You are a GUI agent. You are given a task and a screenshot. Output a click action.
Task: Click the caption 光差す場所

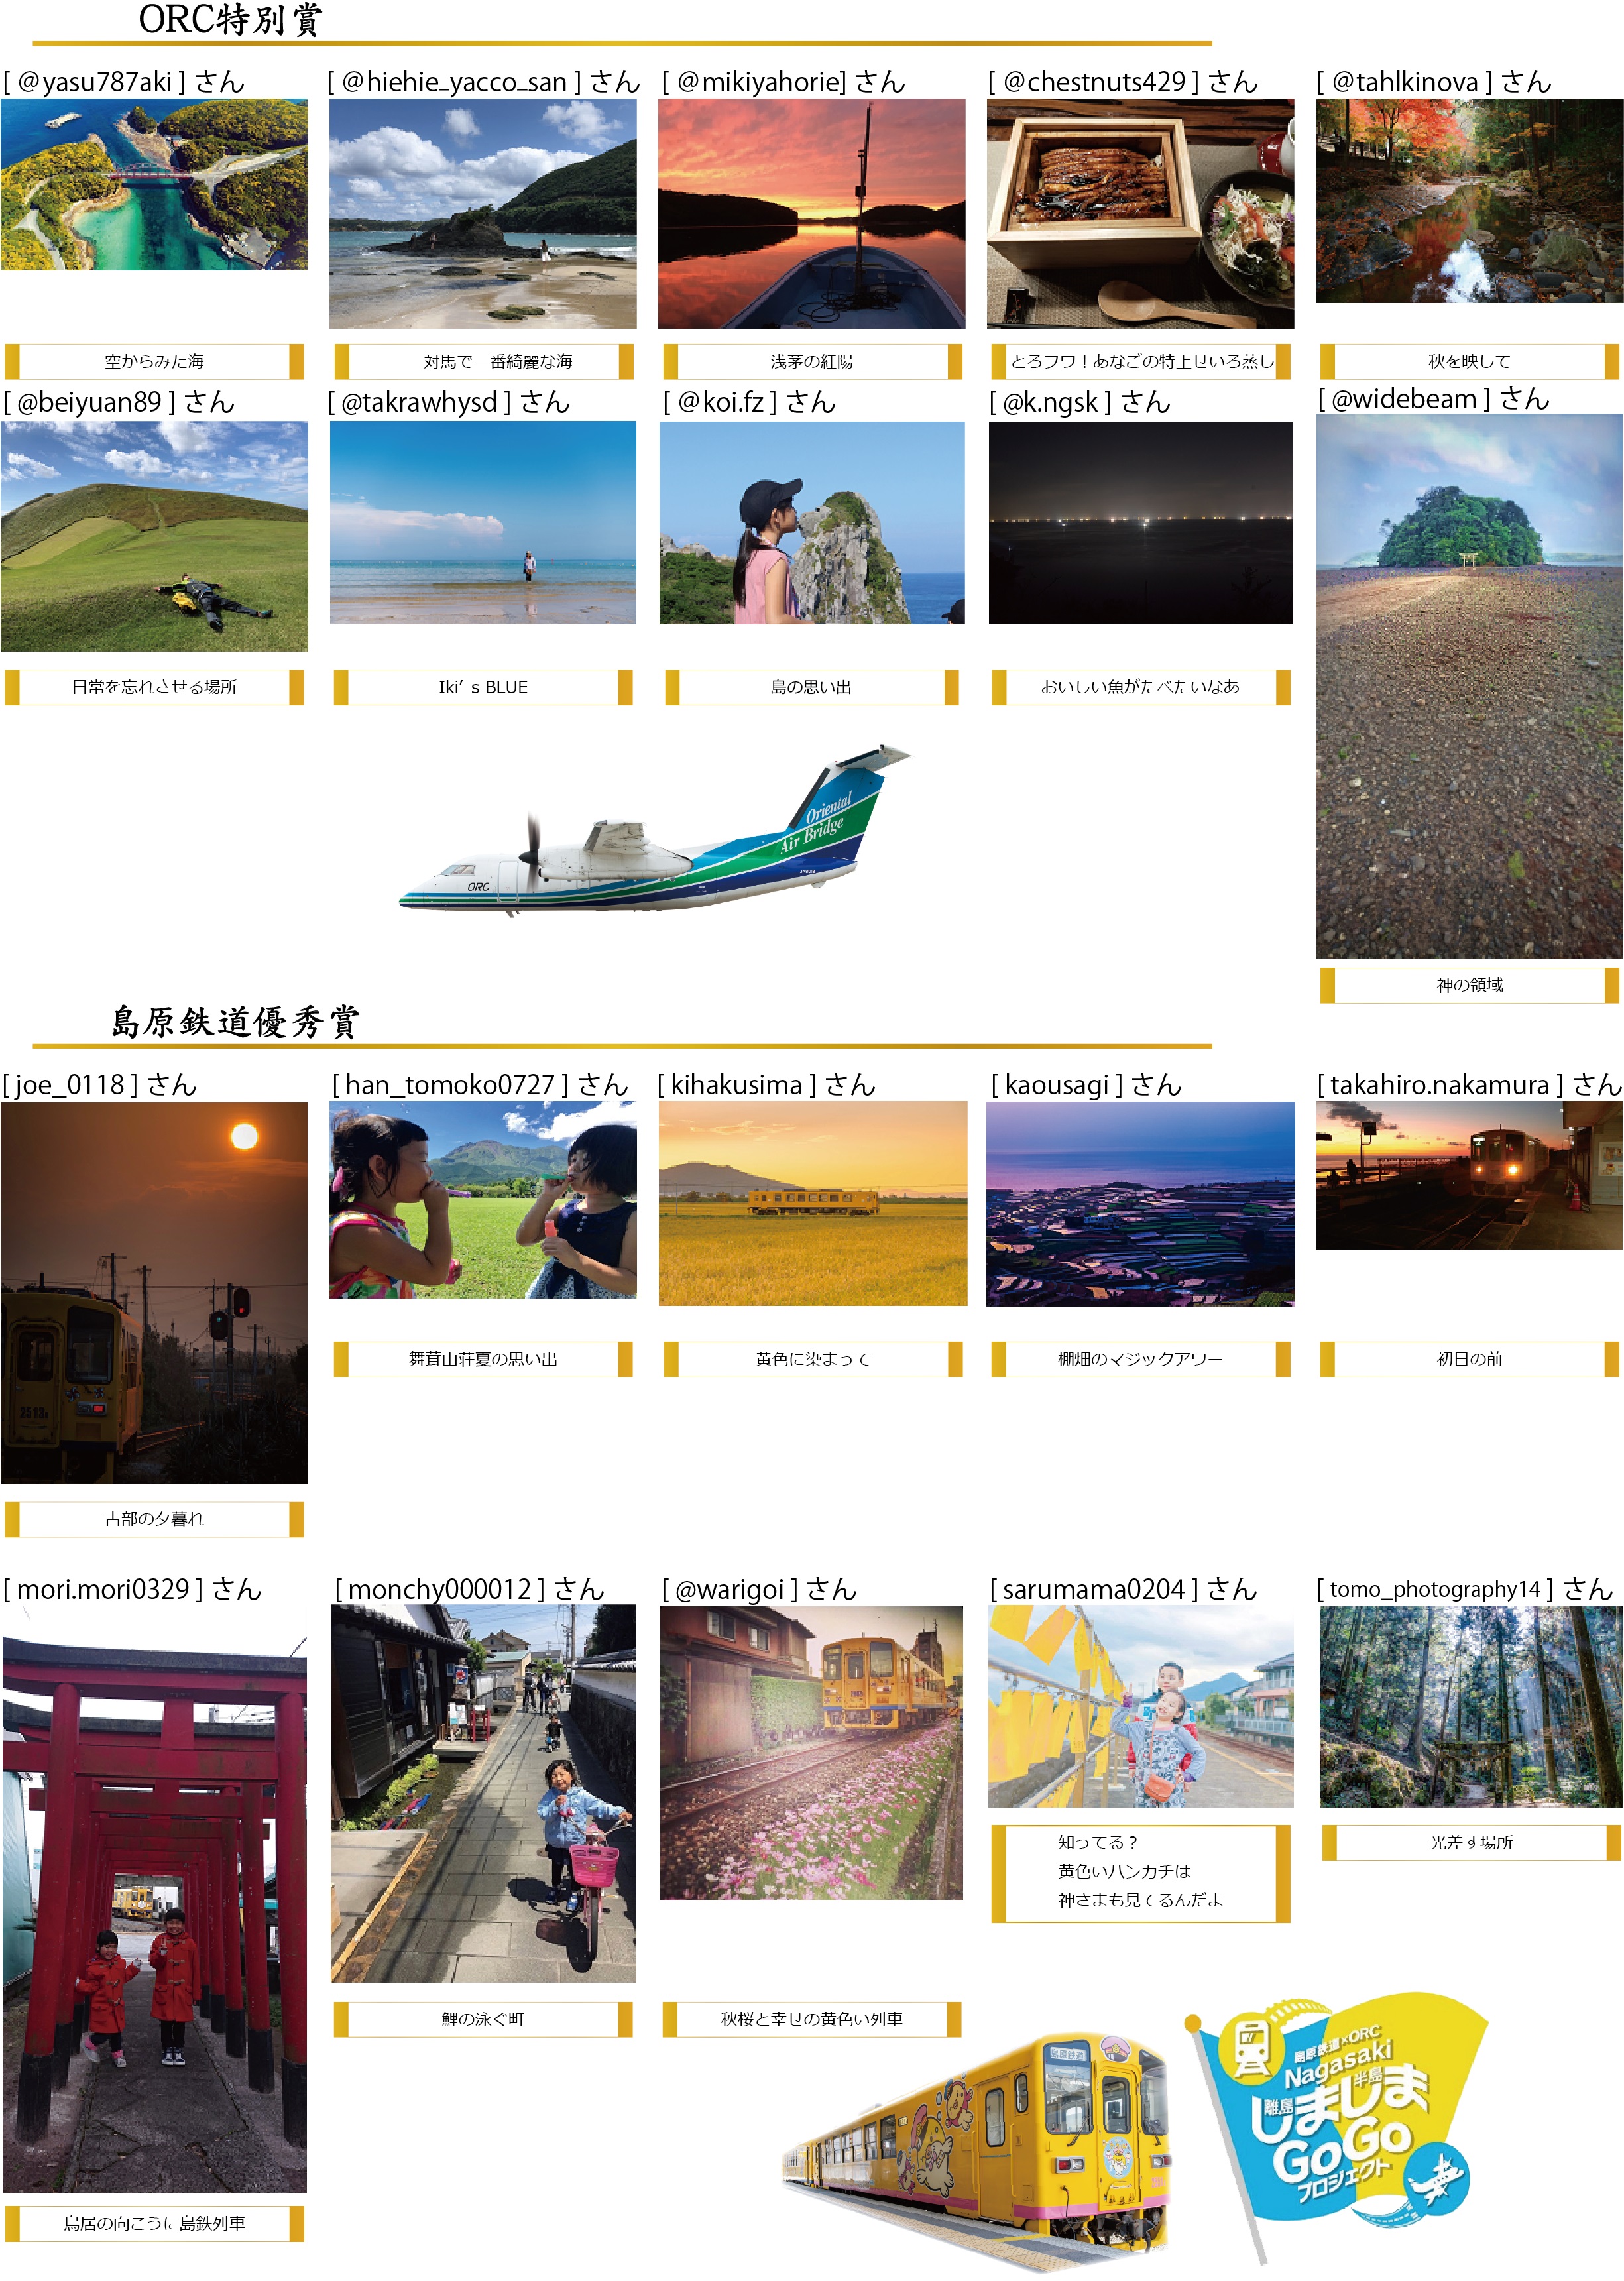1471,1842
